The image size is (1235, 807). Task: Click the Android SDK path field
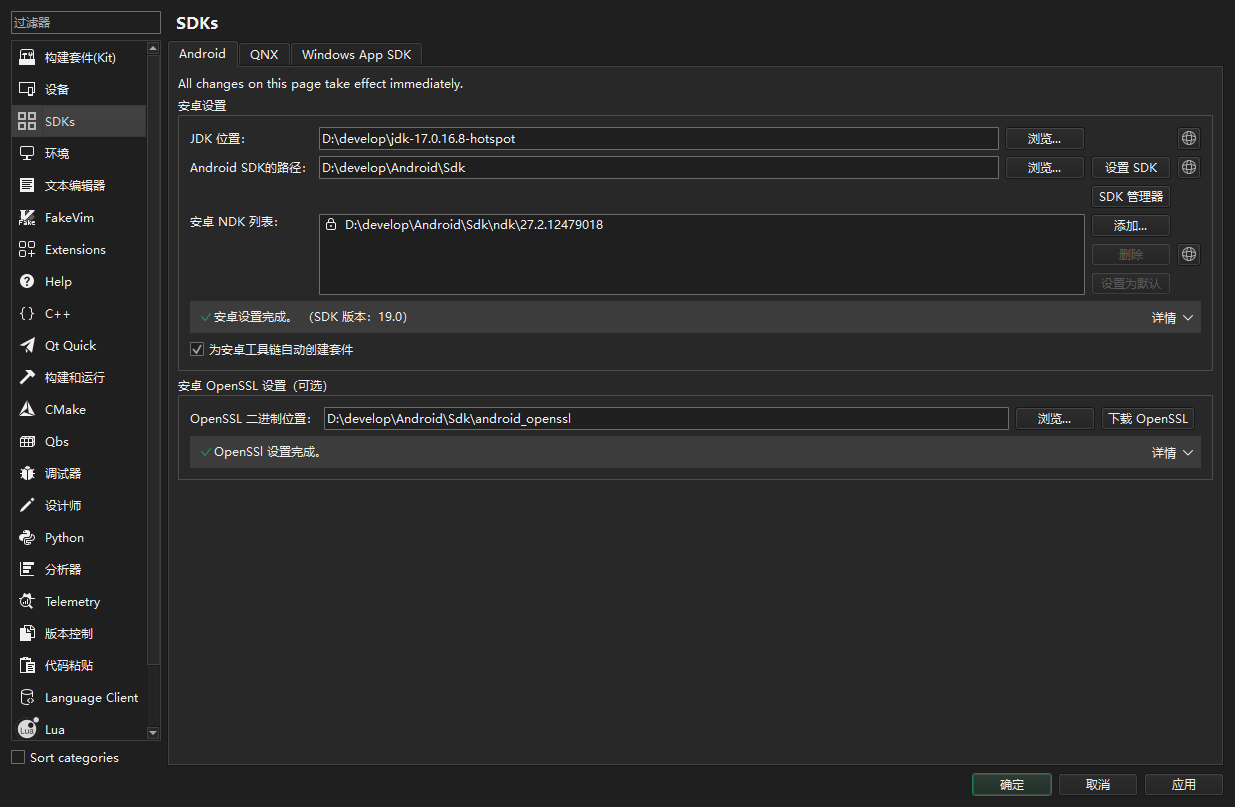point(659,167)
